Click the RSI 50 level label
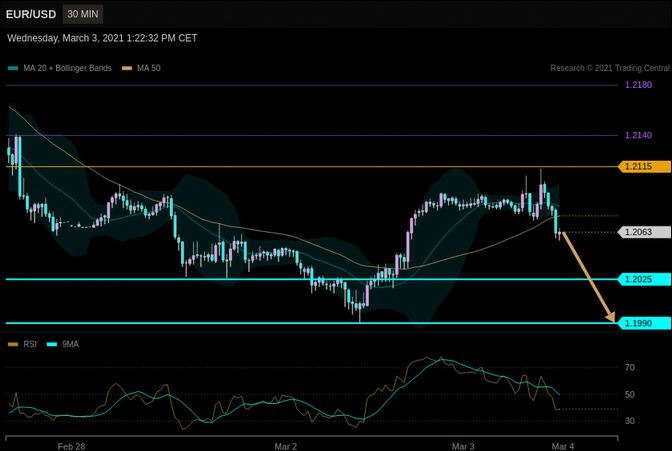 coord(630,394)
